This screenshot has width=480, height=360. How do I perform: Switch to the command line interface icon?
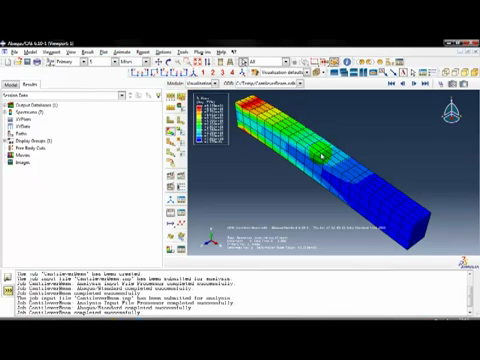pyautogui.click(x=8, y=291)
